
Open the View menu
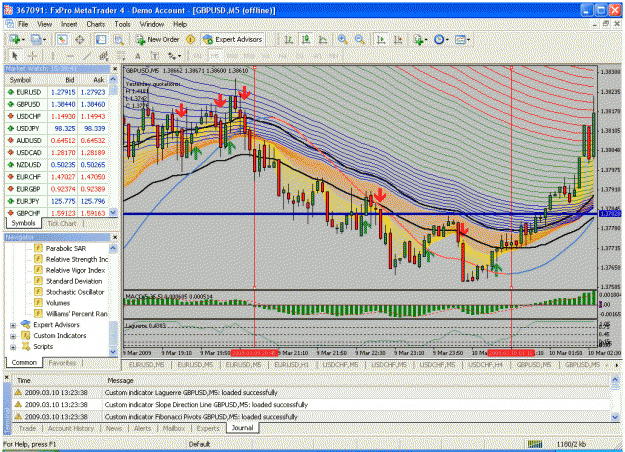click(44, 24)
